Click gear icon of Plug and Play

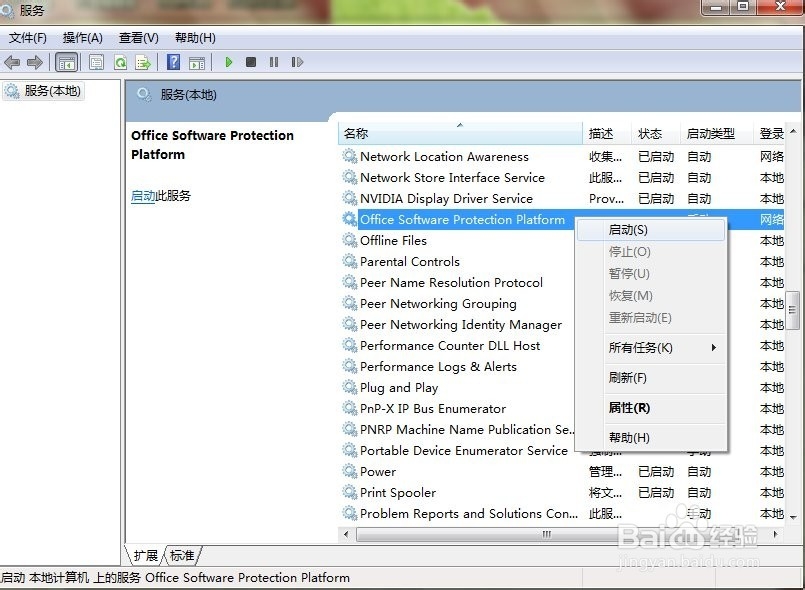(350, 387)
